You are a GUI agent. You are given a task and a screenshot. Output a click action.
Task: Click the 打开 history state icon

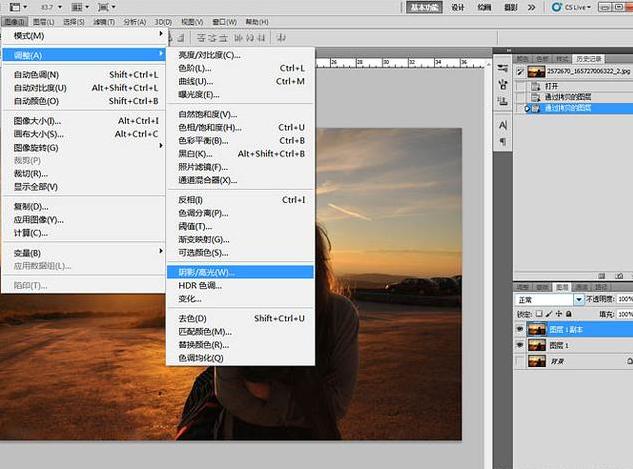pos(536,86)
